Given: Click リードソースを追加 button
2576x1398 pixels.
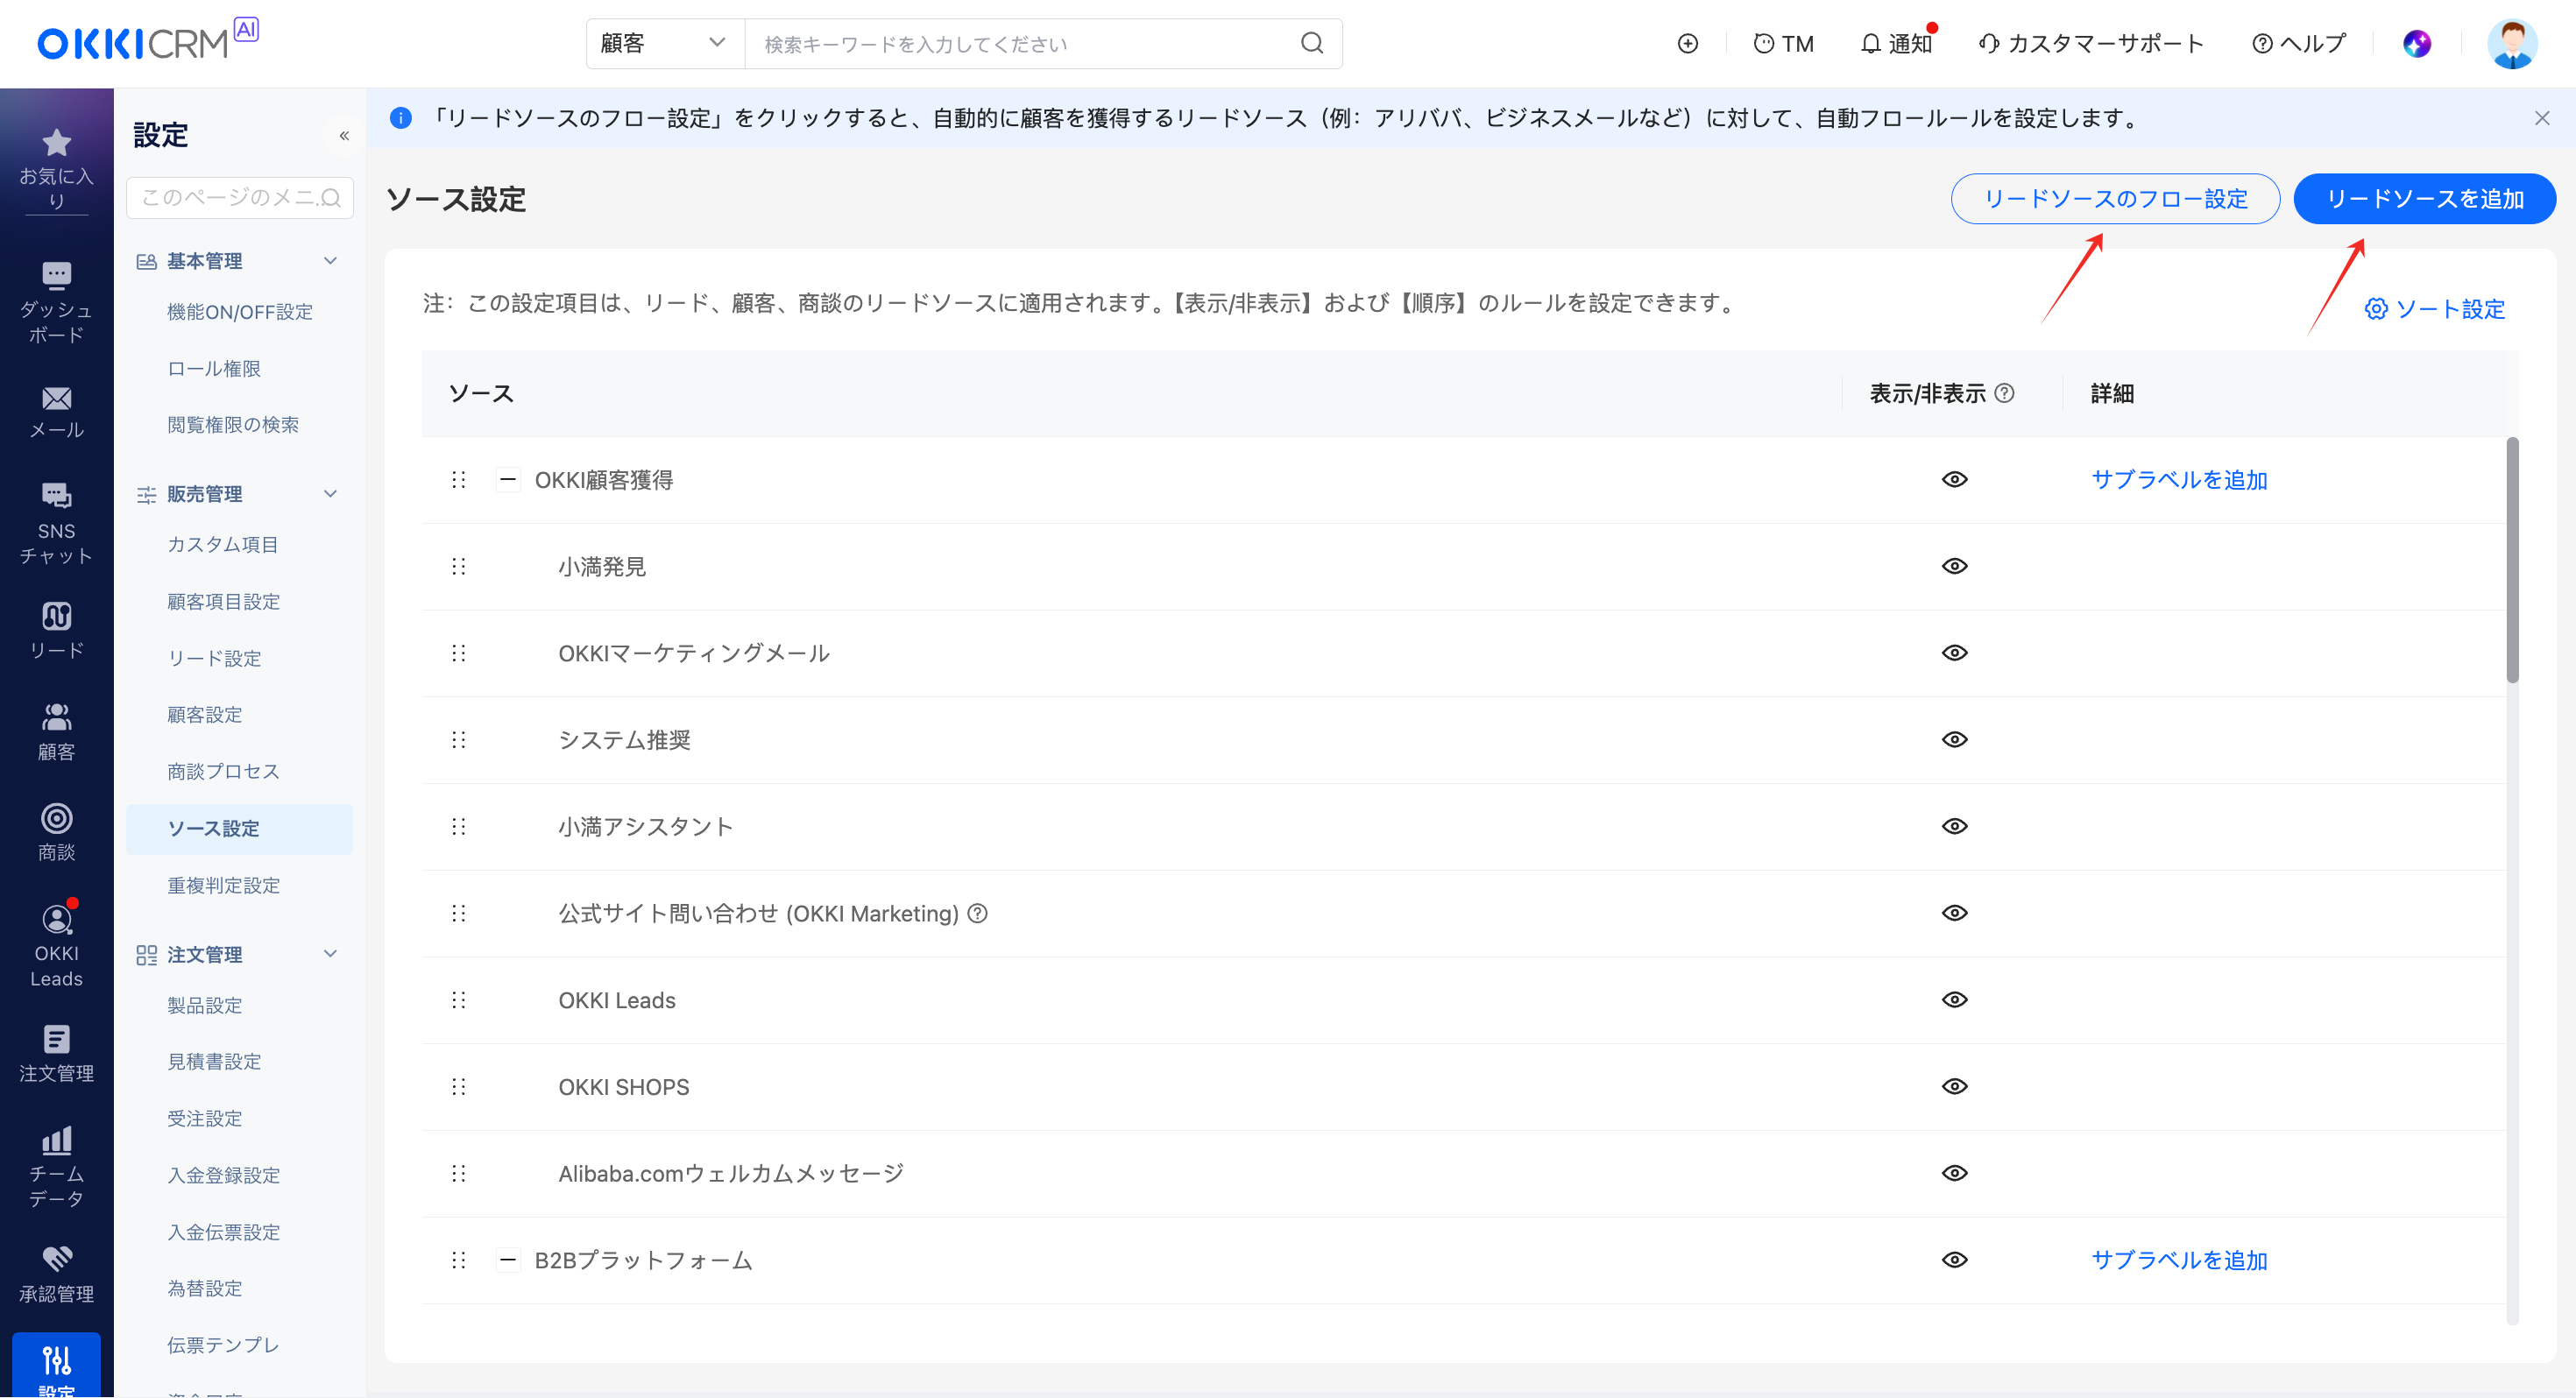Looking at the screenshot, I should coord(2424,199).
